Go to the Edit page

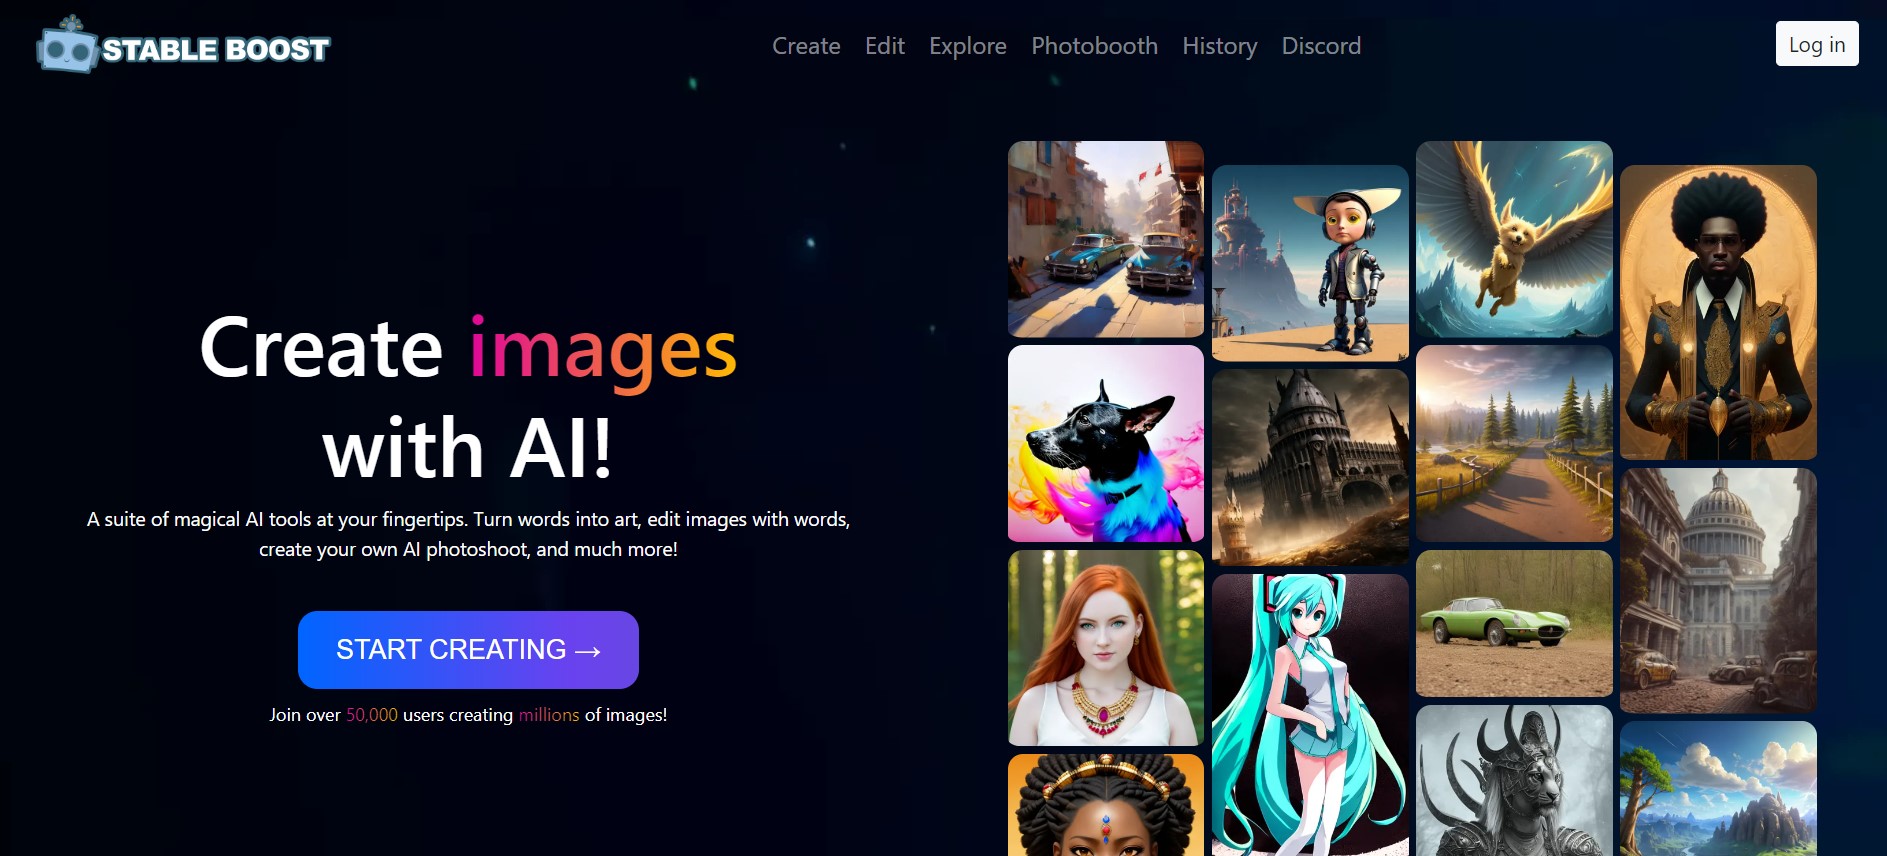coord(885,46)
